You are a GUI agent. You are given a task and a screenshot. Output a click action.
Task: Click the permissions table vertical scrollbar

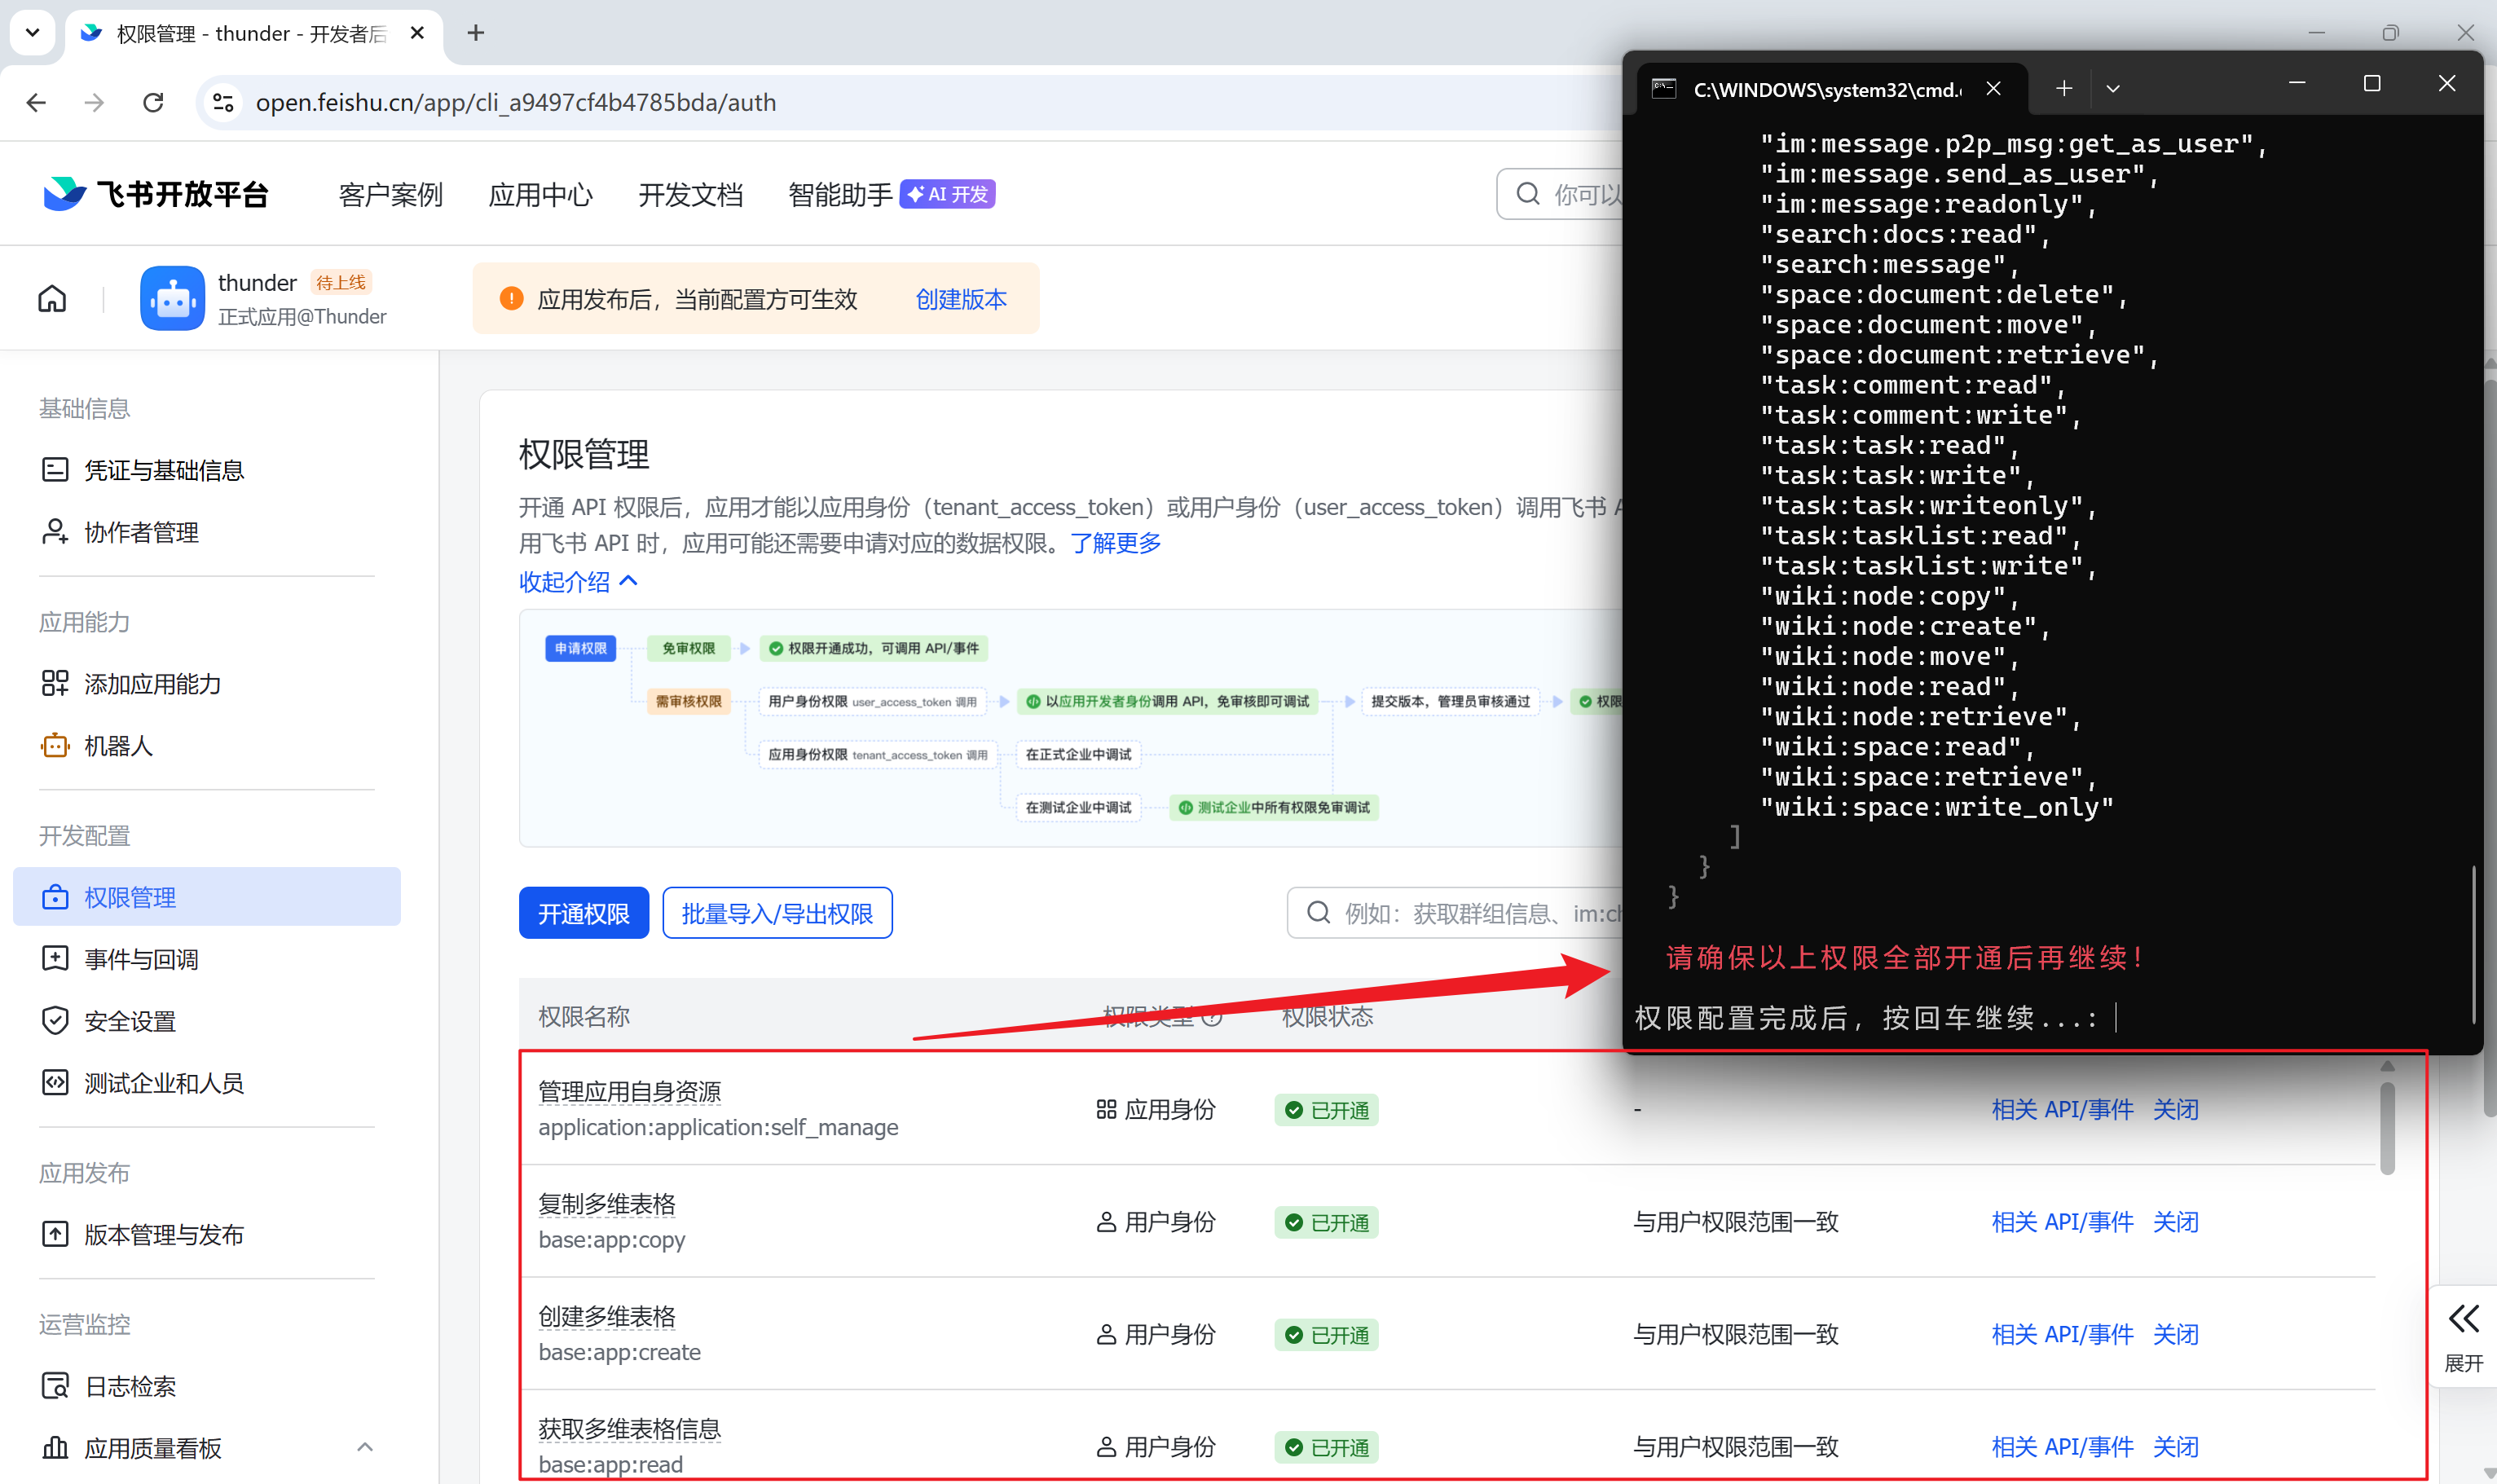pyautogui.click(x=2387, y=1130)
